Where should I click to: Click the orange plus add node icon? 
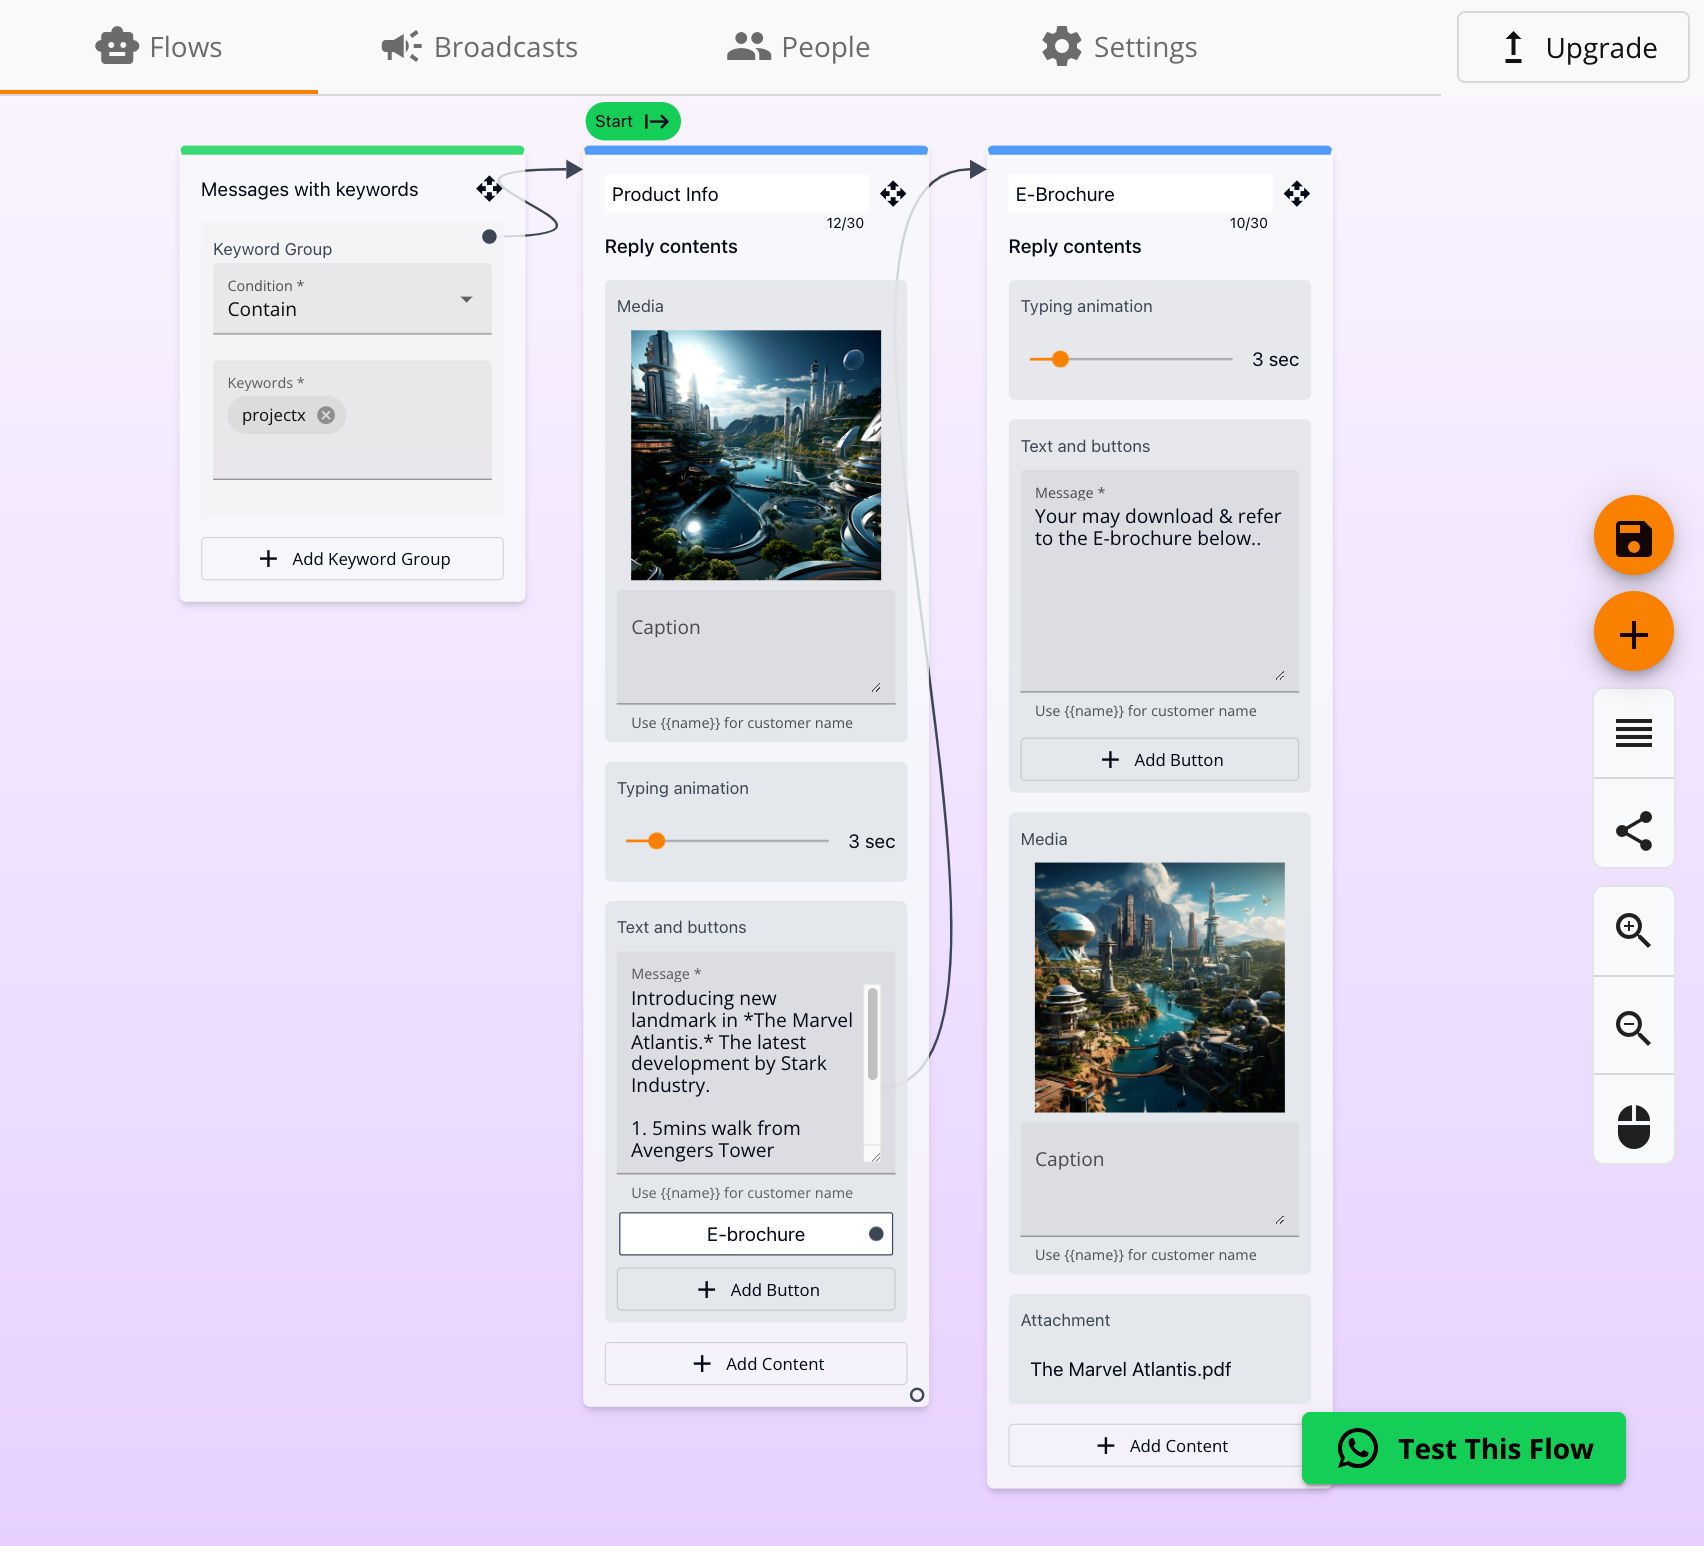tap(1633, 634)
